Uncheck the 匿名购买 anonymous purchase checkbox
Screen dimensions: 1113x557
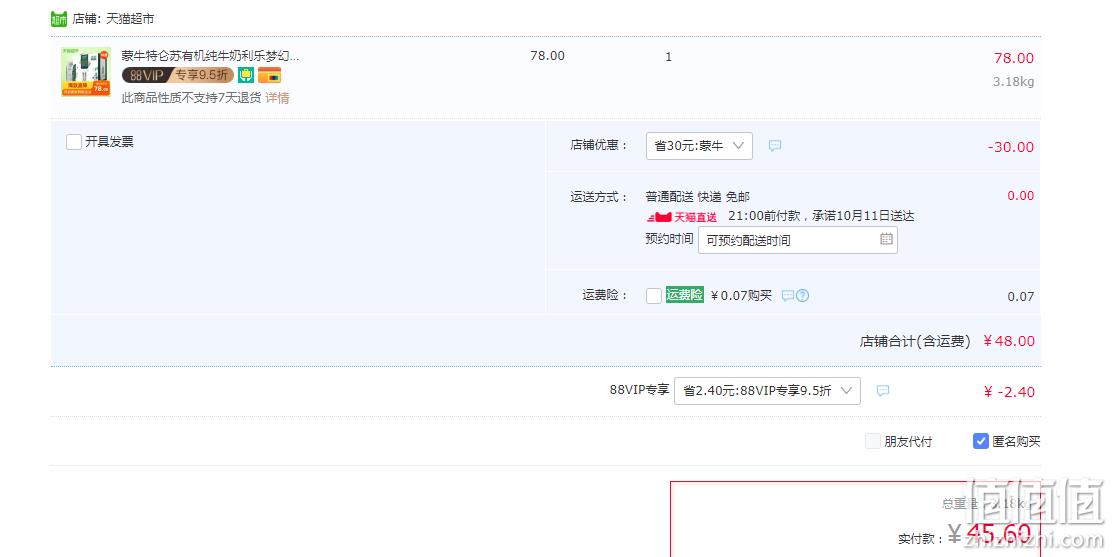(980, 441)
